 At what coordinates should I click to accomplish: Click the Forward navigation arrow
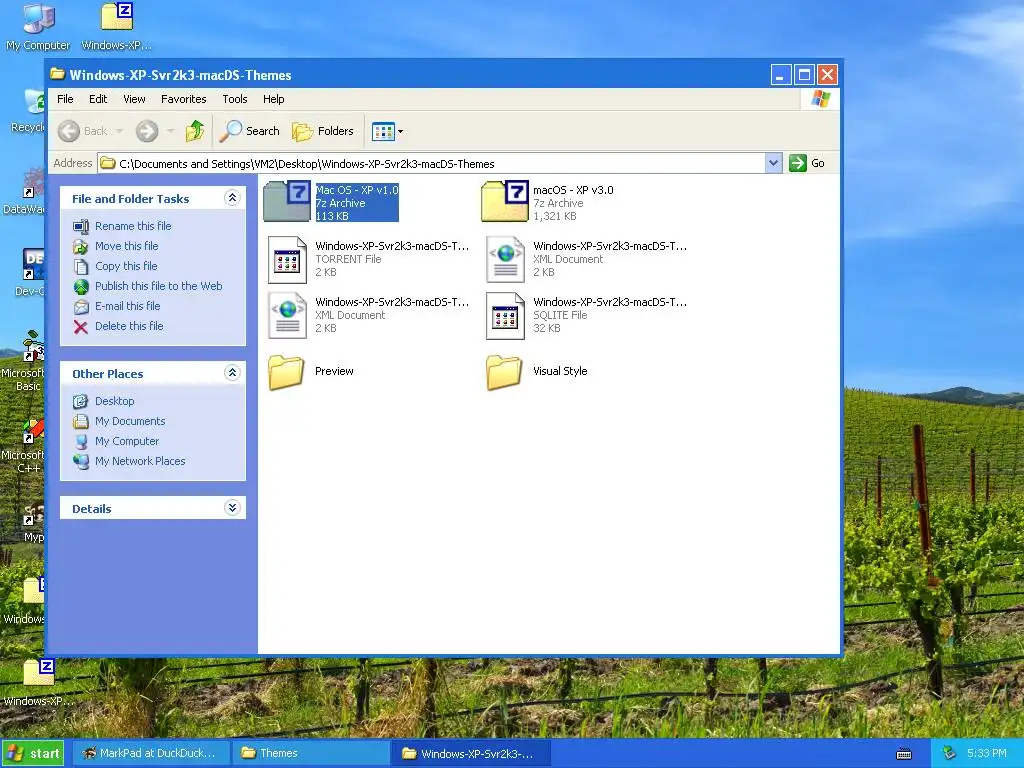tap(147, 131)
